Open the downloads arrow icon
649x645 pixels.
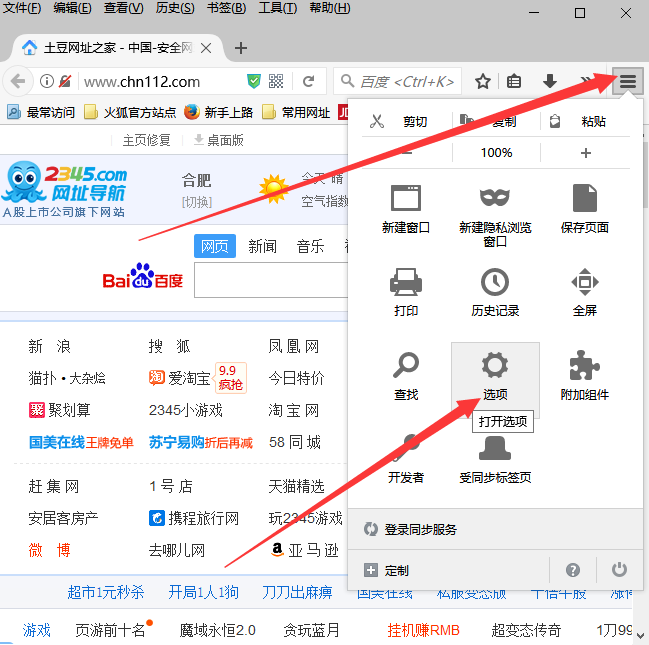click(x=550, y=81)
